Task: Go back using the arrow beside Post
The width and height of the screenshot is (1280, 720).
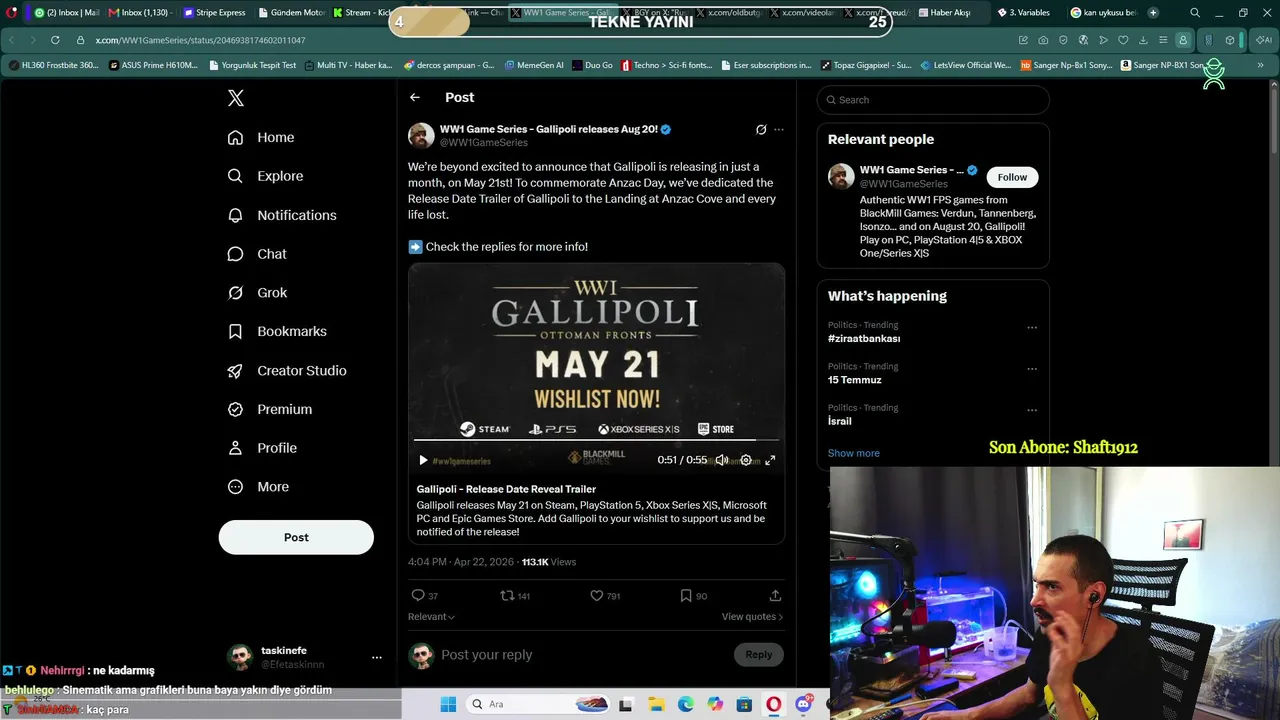Action: click(415, 97)
